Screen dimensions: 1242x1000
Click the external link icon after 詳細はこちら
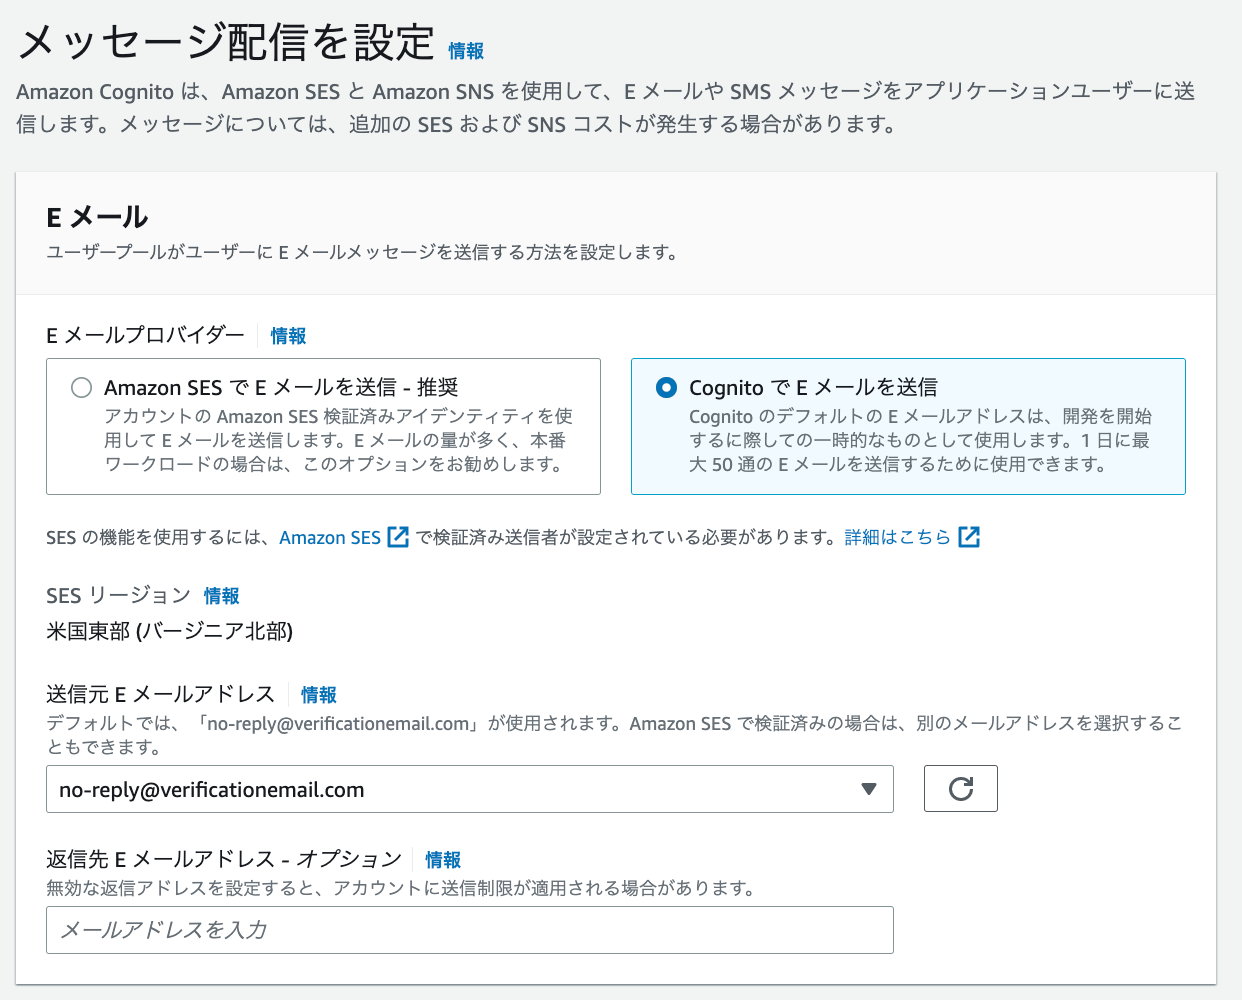pos(969,536)
